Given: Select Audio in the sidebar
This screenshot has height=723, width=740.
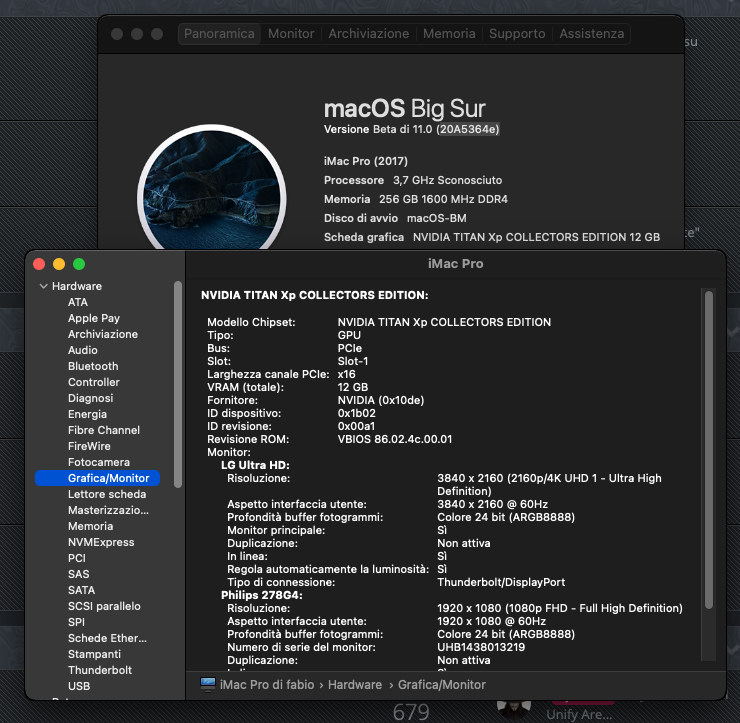Looking at the screenshot, I should [x=83, y=350].
